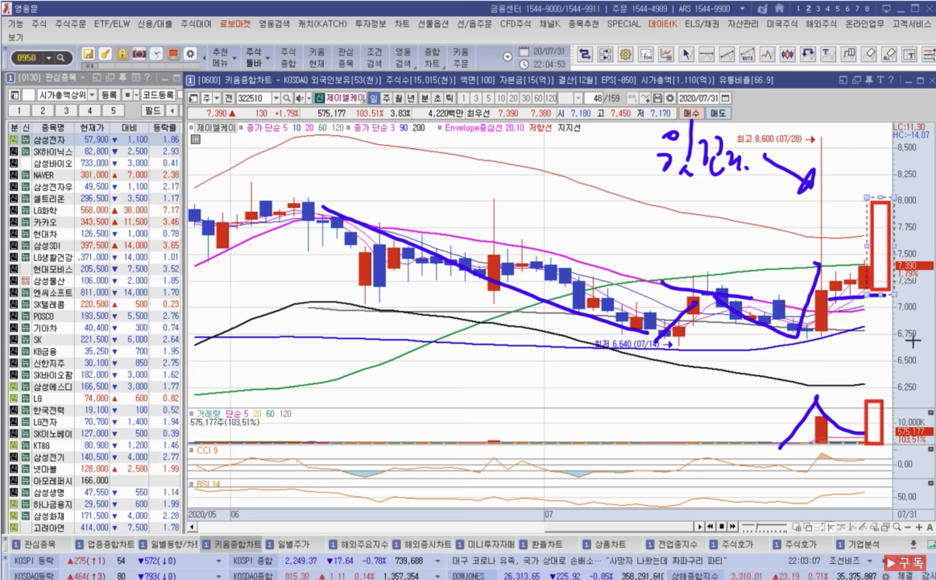
Task: Click the help question mark in chart window
Action: point(889,79)
